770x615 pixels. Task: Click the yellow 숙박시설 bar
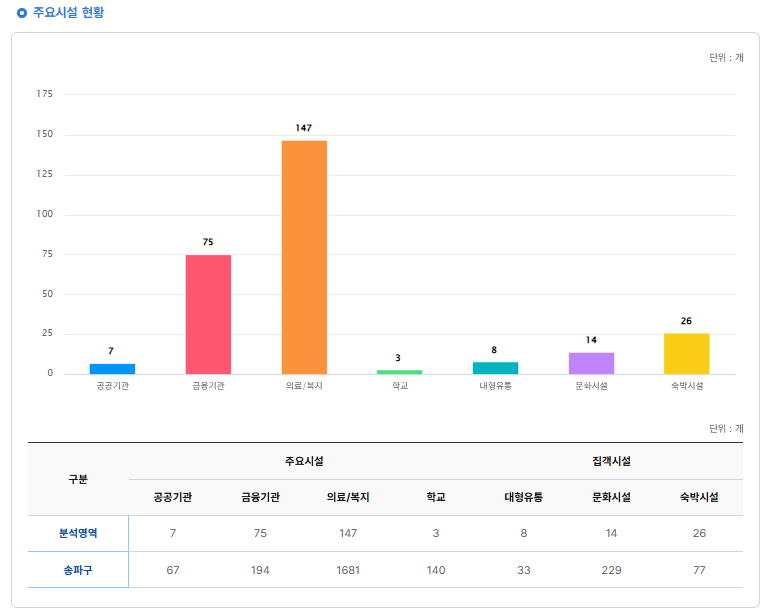click(687, 354)
